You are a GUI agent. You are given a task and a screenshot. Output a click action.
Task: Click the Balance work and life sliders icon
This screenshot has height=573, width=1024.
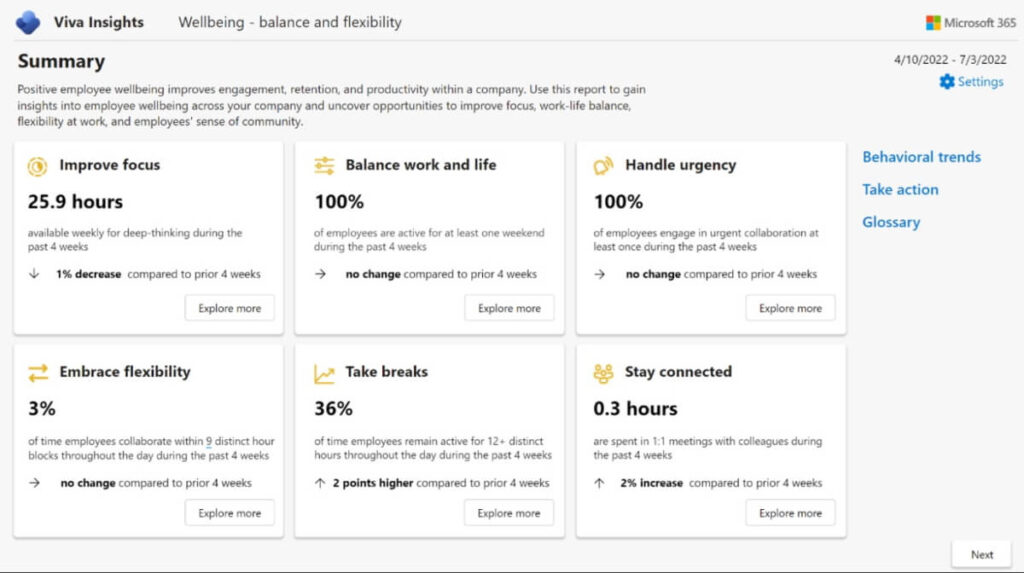click(324, 166)
